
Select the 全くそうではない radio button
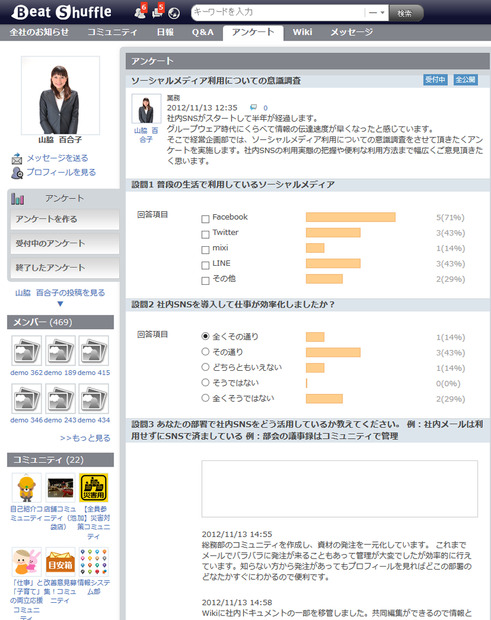[x=205, y=398]
